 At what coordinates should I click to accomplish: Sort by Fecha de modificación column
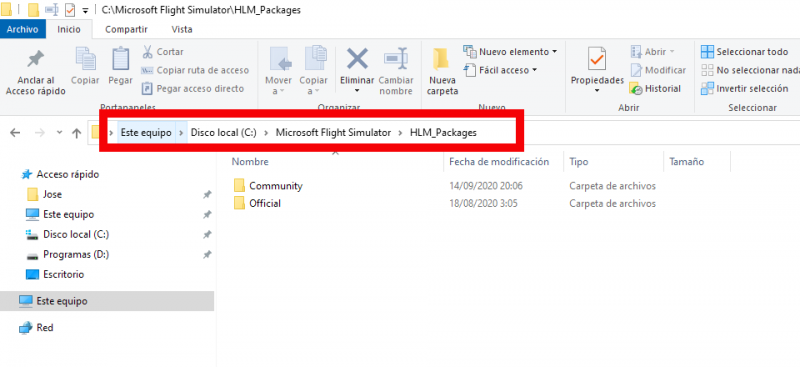click(499, 162)
